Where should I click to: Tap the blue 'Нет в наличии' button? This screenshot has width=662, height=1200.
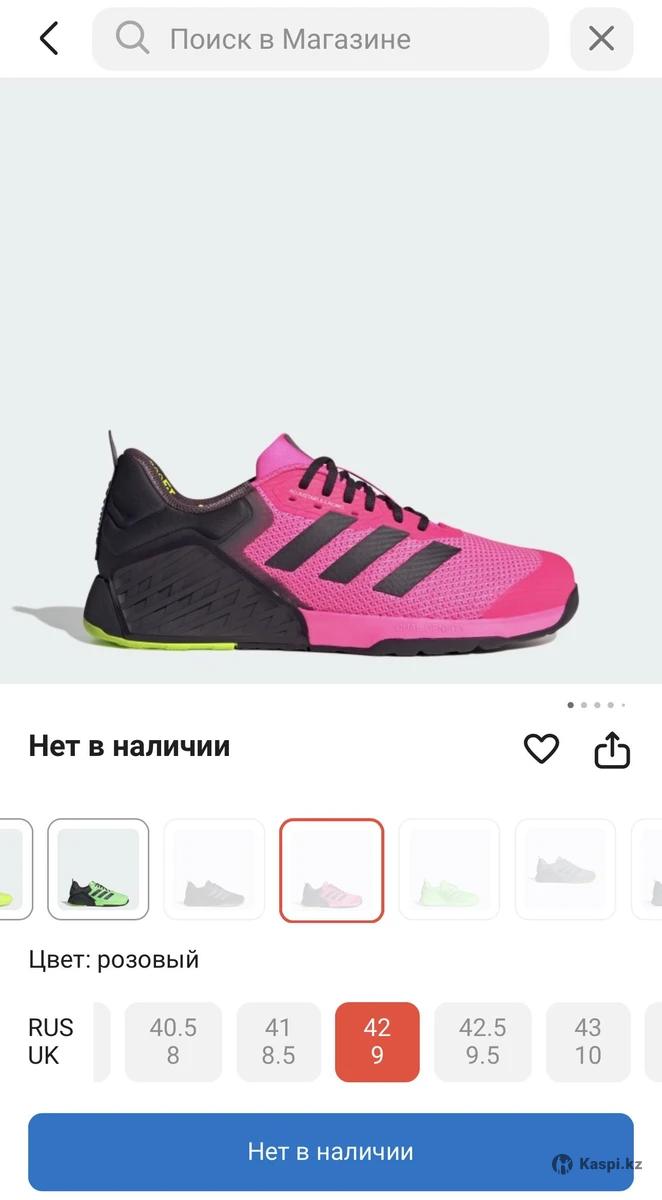331,1151
